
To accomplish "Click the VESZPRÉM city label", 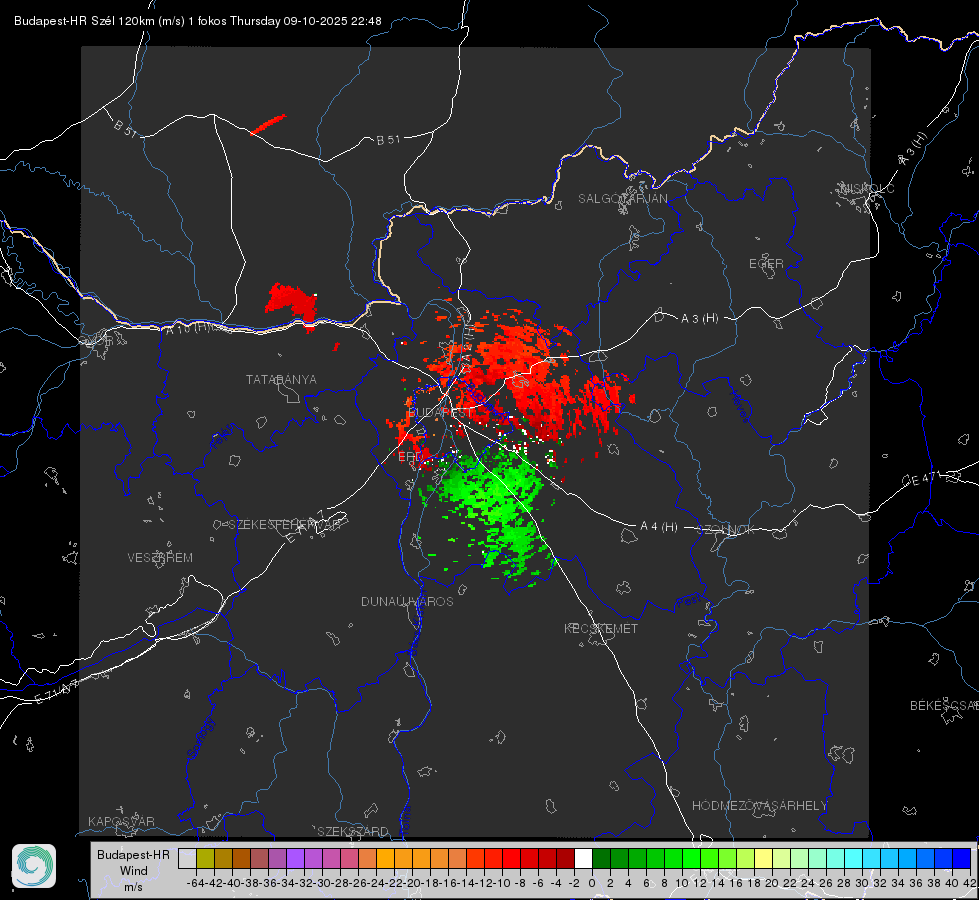I will point(160,557).
